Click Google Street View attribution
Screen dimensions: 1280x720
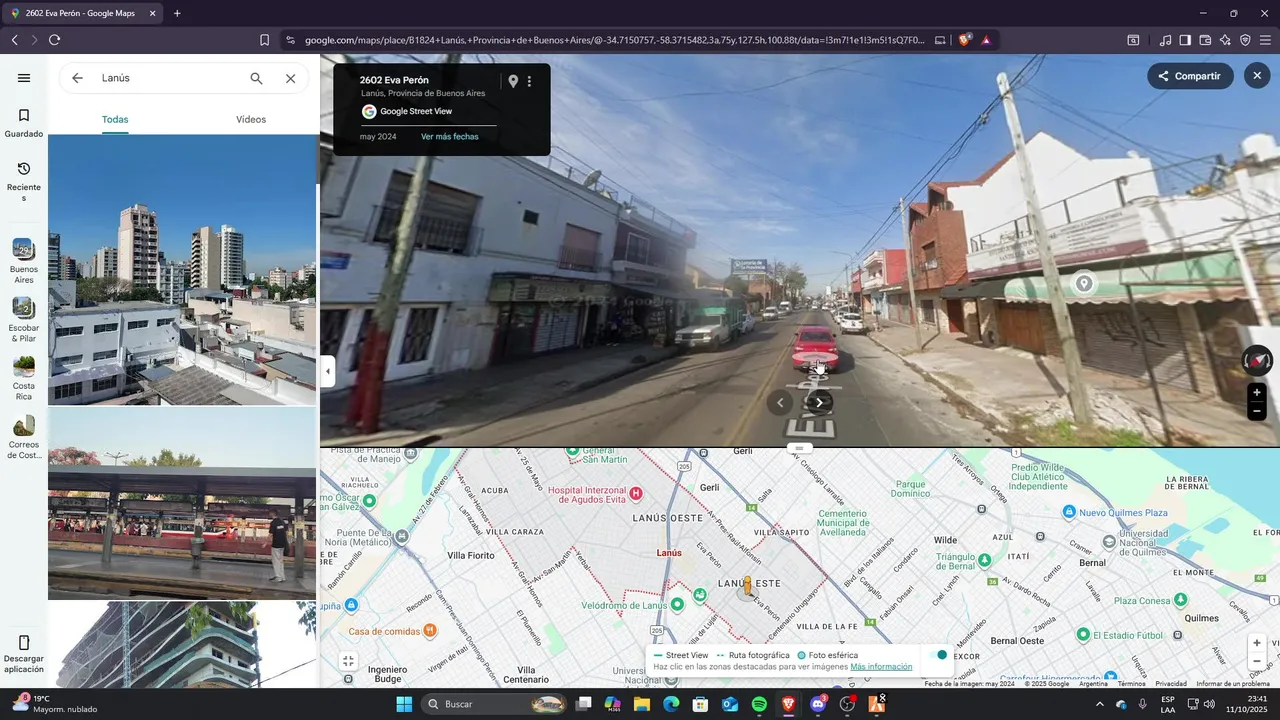pyautogui.click(x=407, y=111)
